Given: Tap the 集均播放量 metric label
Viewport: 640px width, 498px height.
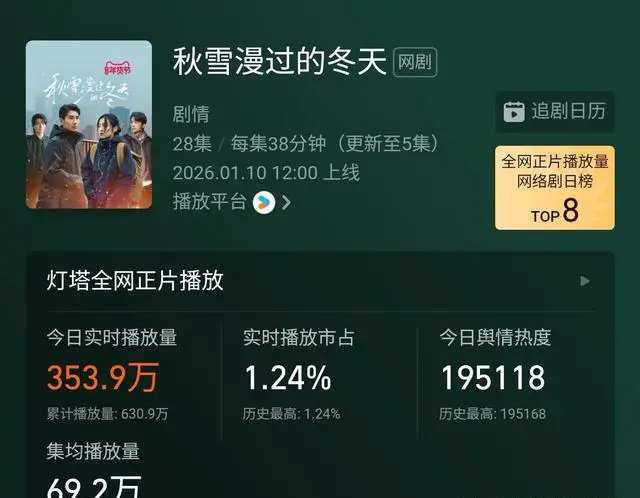Looking at the screenshot, I should [93, 451].
